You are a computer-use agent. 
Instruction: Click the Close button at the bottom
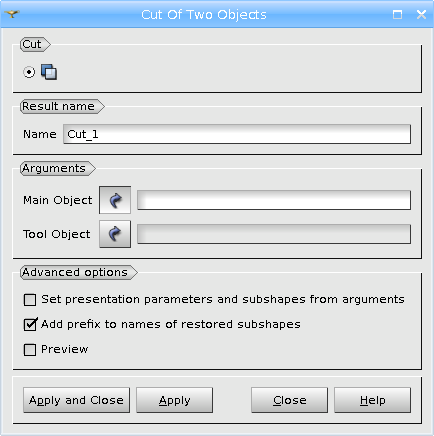tap(289, 400)
